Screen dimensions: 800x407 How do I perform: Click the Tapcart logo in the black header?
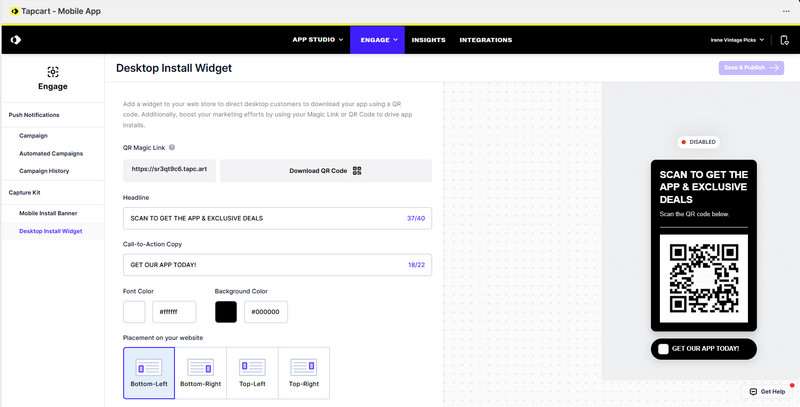coord(16,40)
